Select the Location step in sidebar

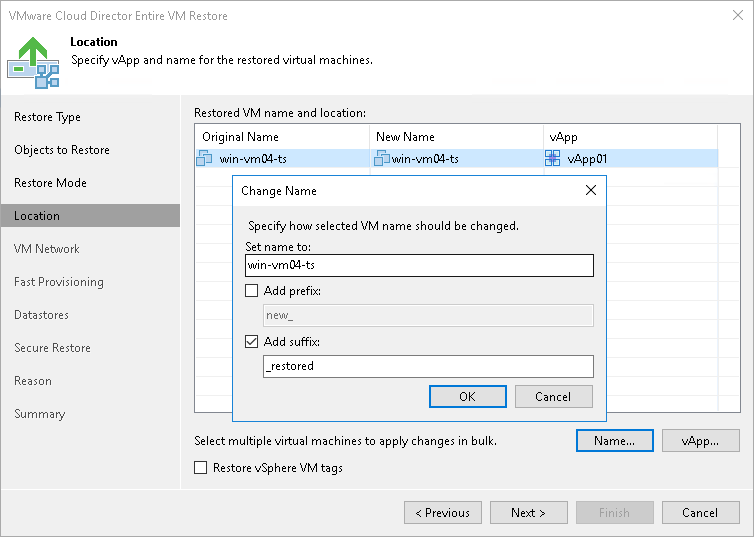click(90, 215)
